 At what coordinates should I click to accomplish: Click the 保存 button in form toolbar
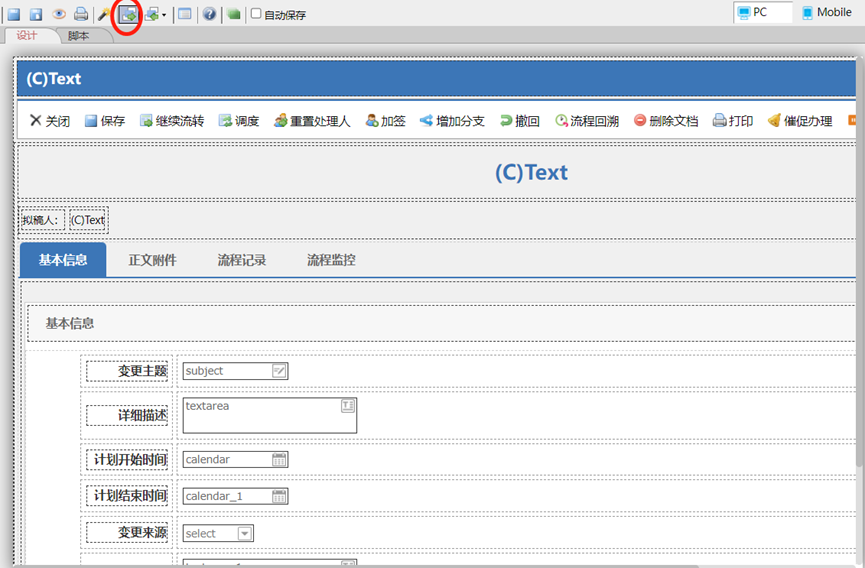(x=105, y=121)
